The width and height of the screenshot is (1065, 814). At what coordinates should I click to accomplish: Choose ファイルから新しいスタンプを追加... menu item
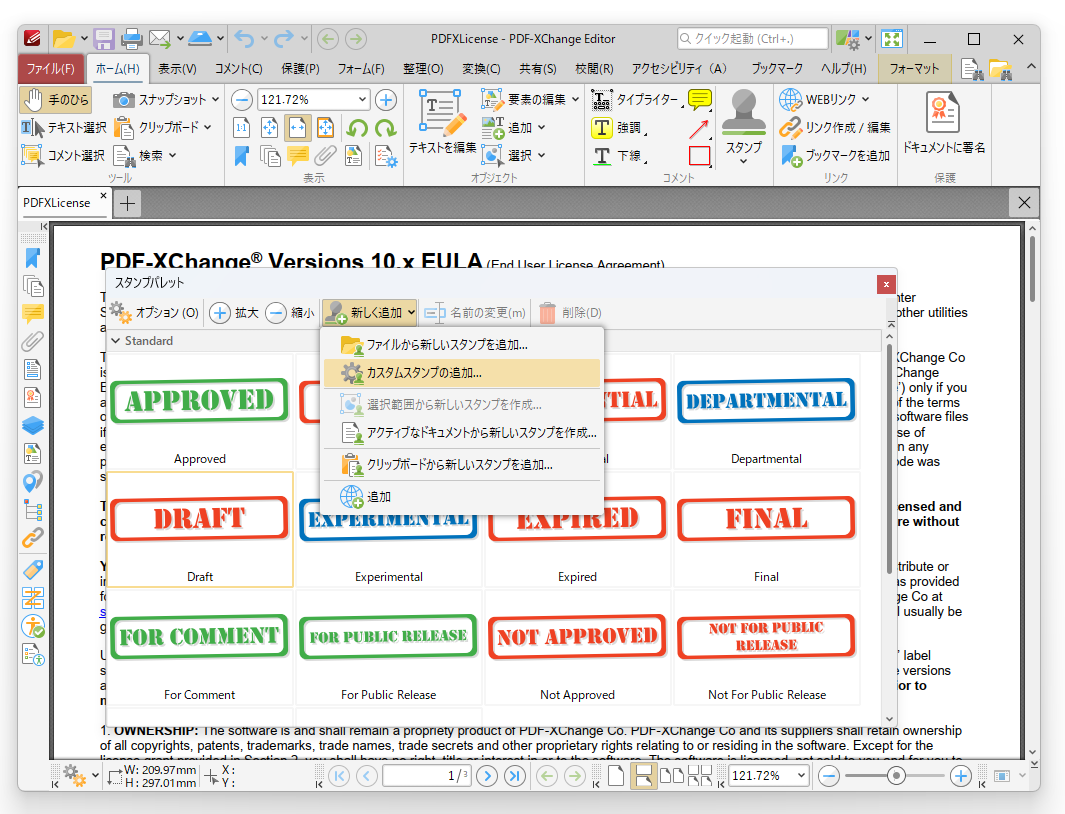click(x=462, y=345)
